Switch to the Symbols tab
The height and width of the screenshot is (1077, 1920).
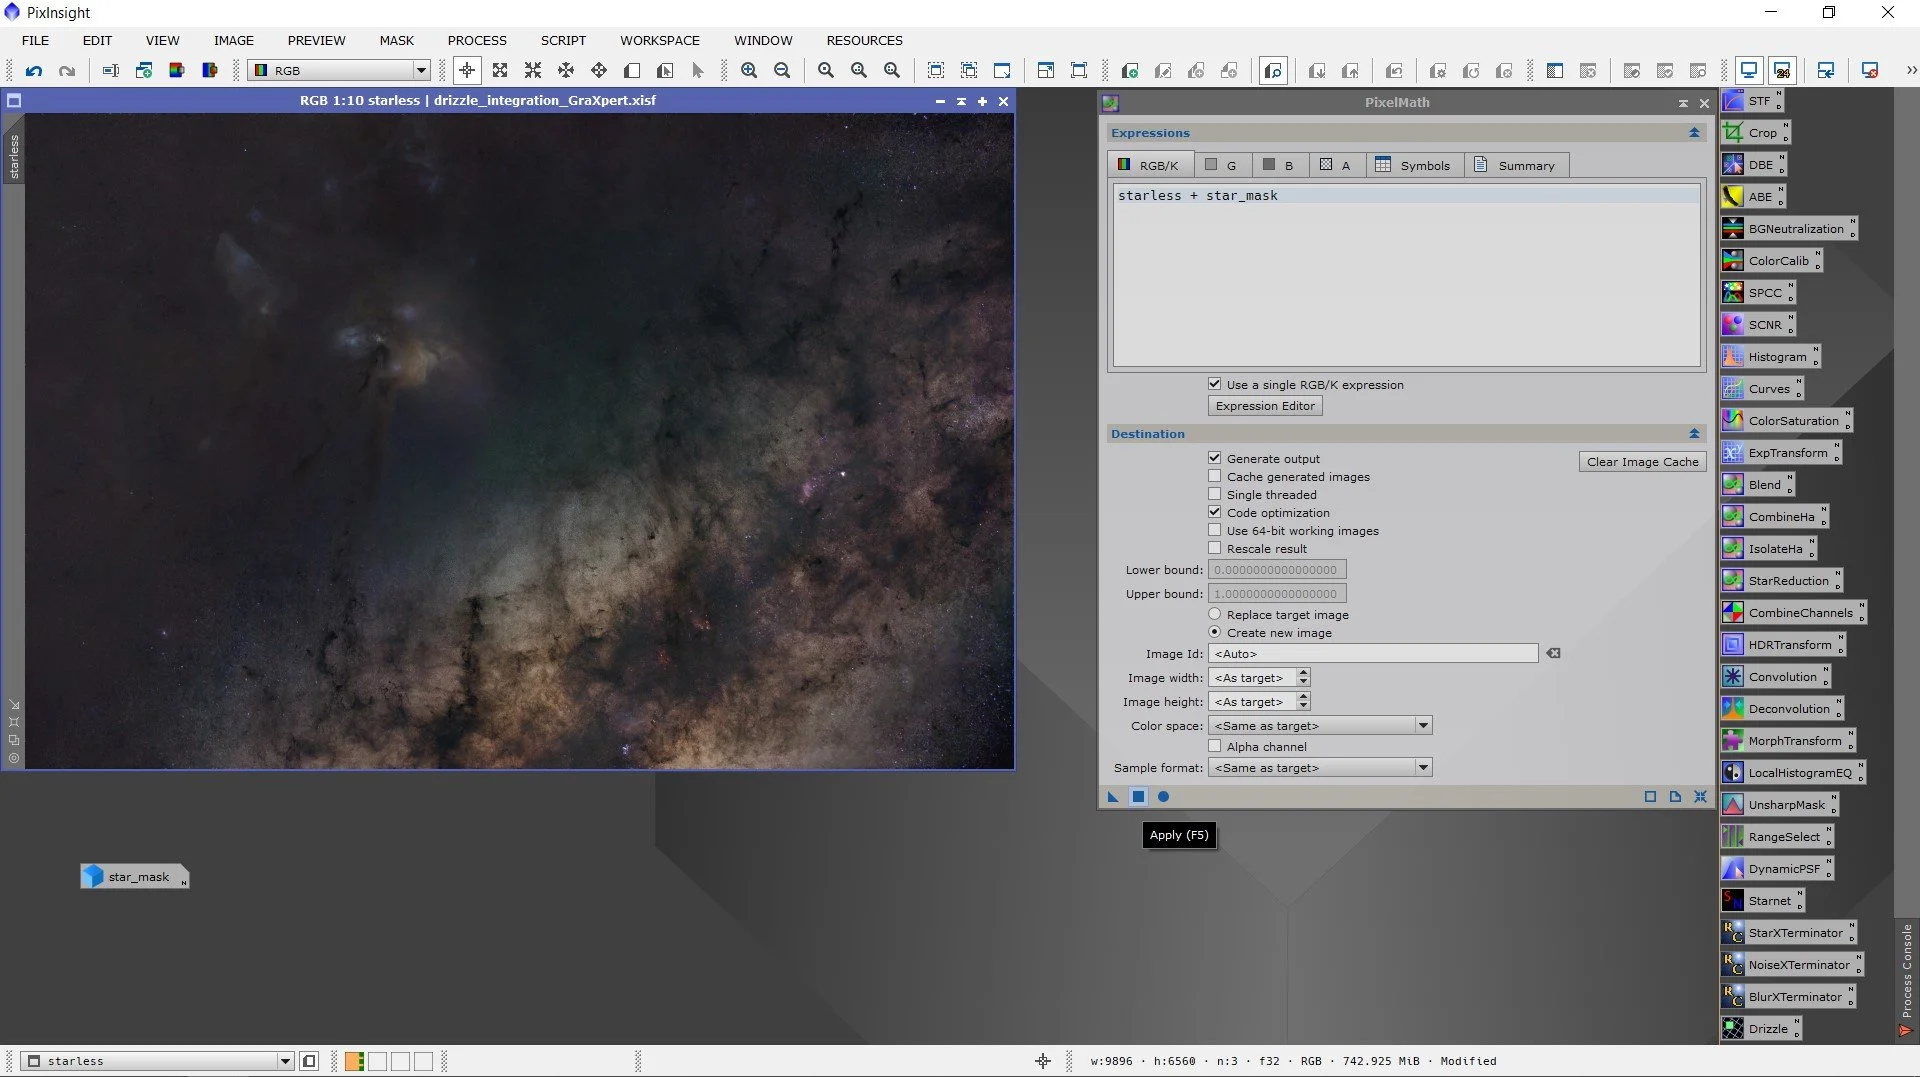[1412, 165]
